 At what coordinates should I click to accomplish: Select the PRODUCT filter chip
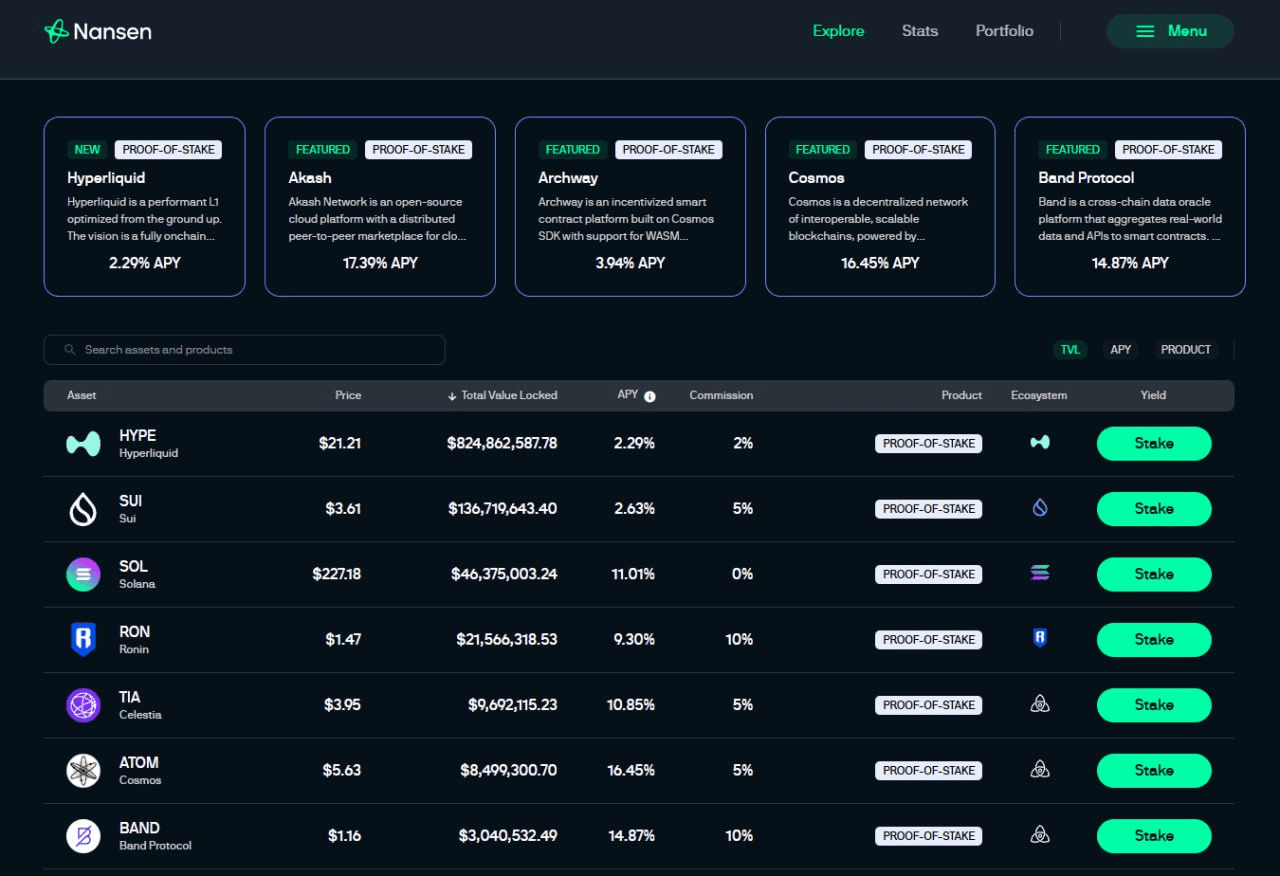click(1186, 350)
